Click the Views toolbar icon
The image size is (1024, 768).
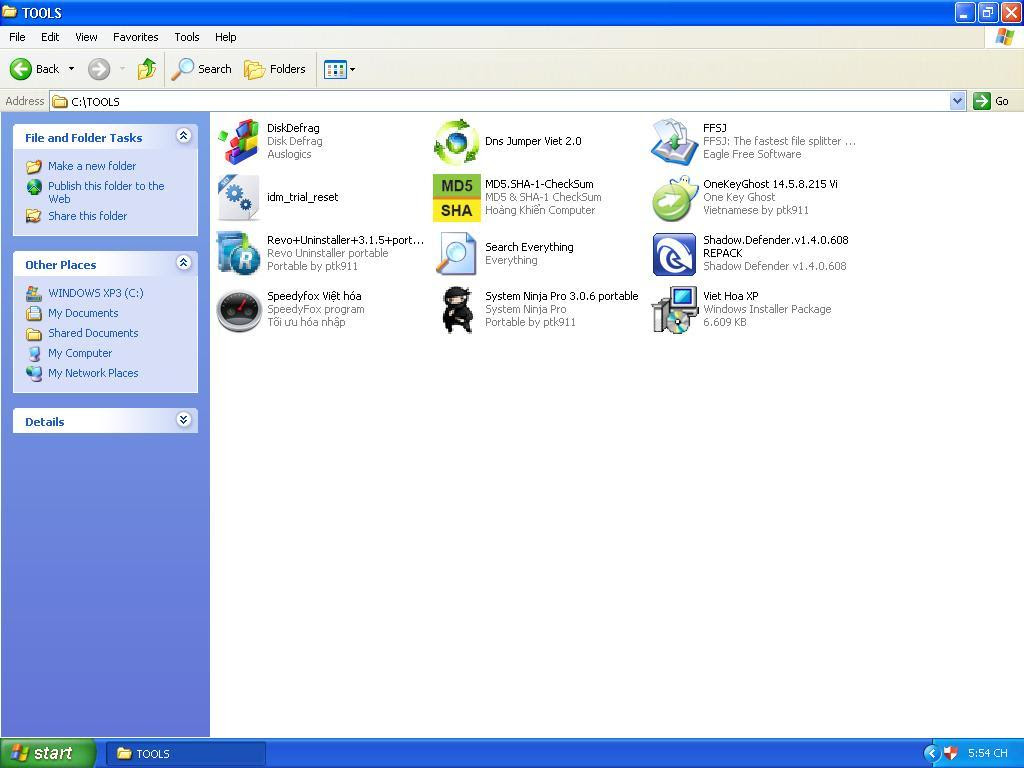point(335,69)
